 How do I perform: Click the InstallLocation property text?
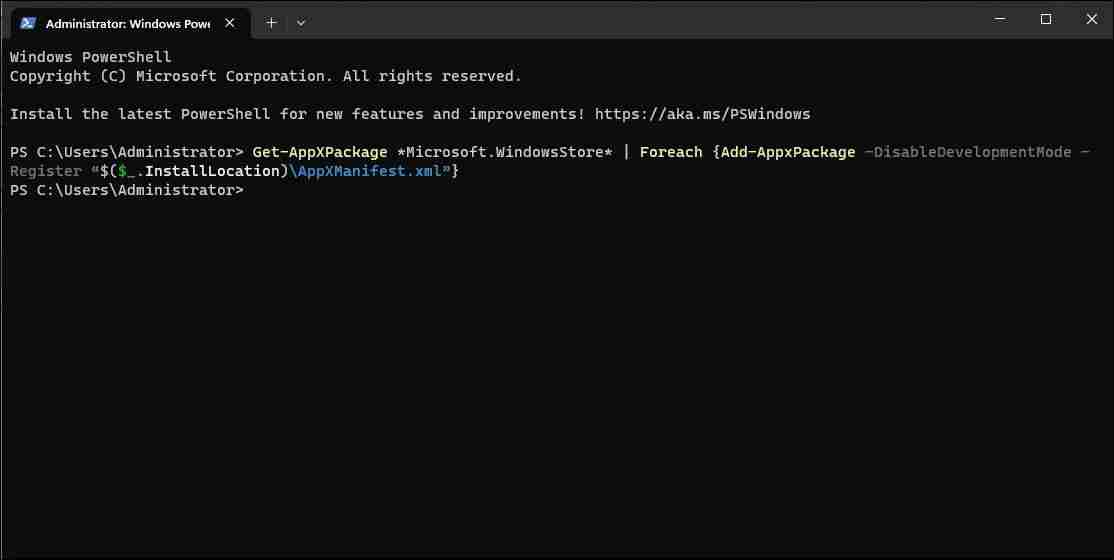point(211,171)
